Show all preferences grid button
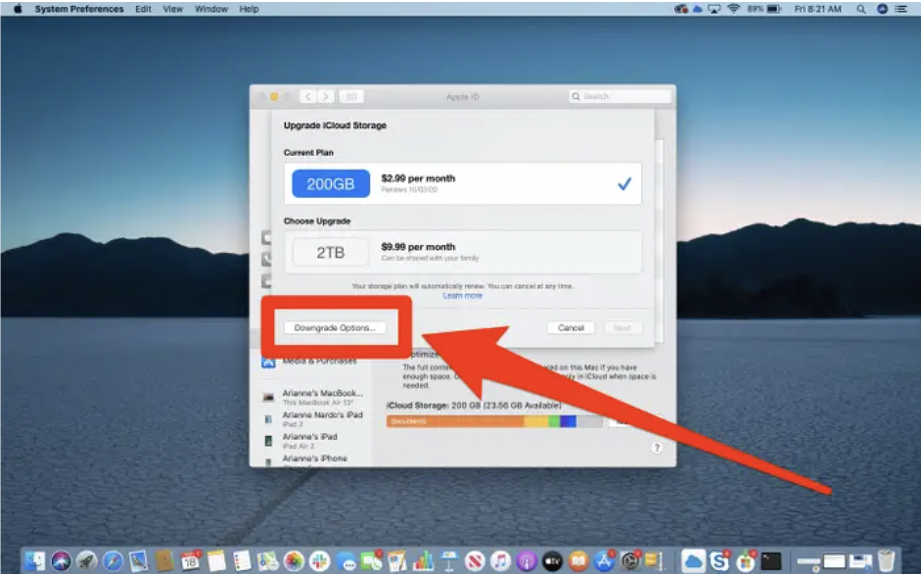The height and width of the screenshot is (574, 922). pos(352,96)
